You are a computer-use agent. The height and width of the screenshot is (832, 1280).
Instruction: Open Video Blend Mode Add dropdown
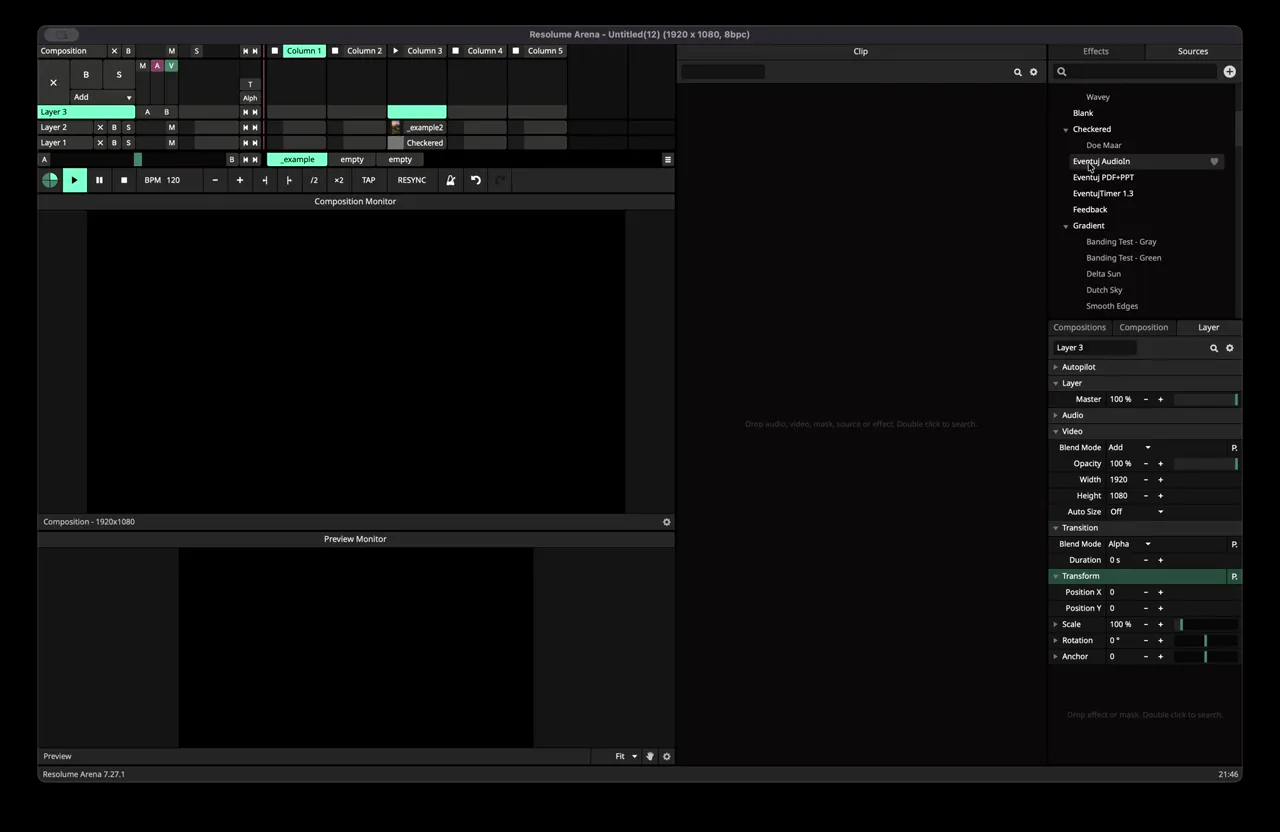[1130, 447]
